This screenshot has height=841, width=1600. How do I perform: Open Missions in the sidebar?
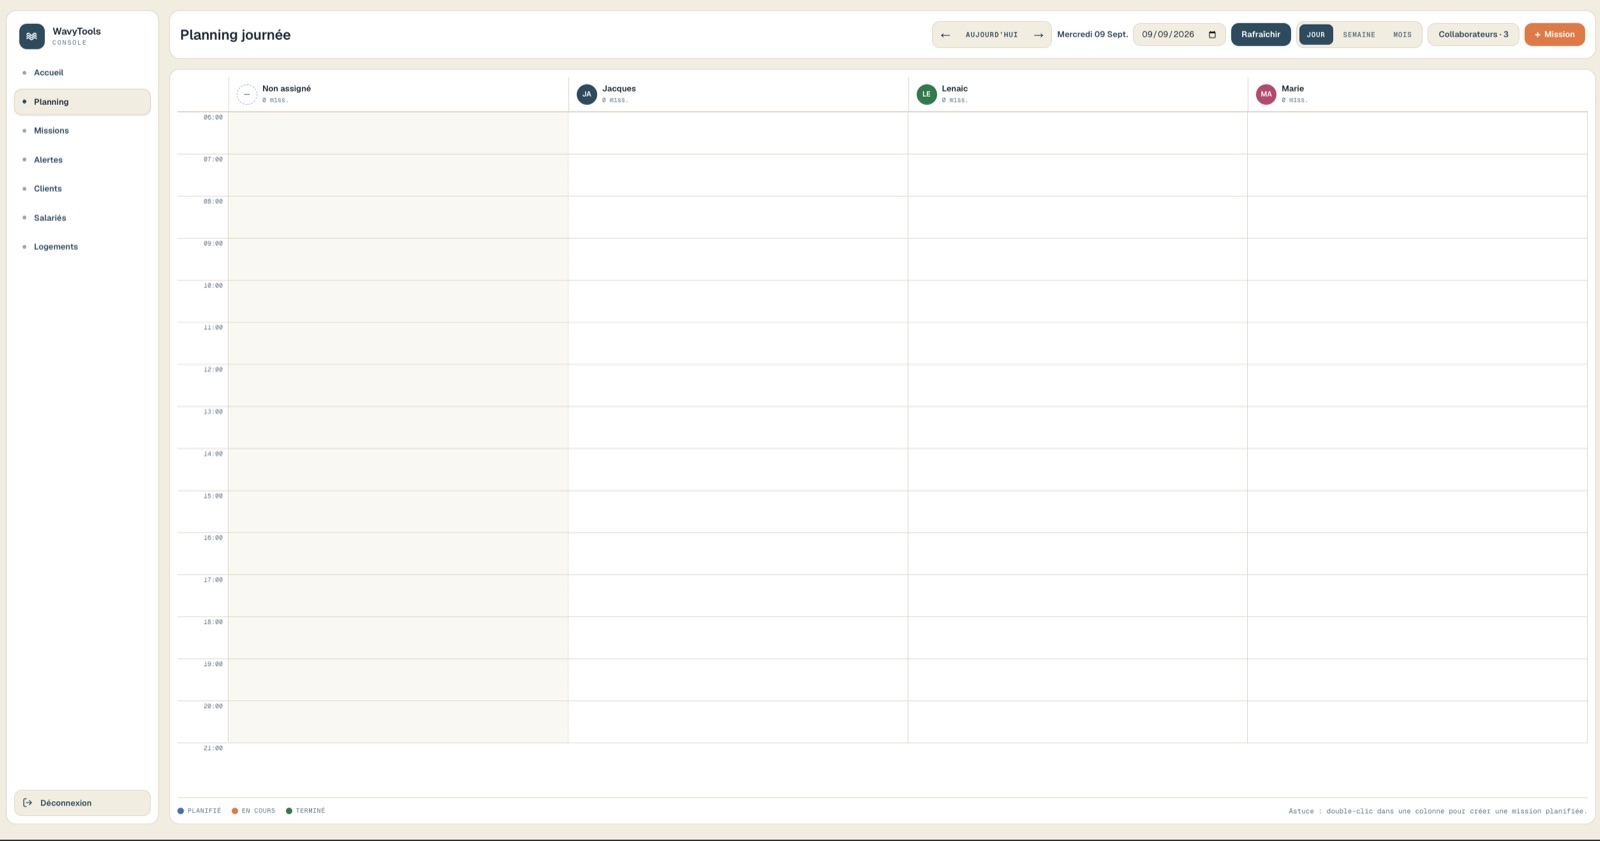pos(82,131)
